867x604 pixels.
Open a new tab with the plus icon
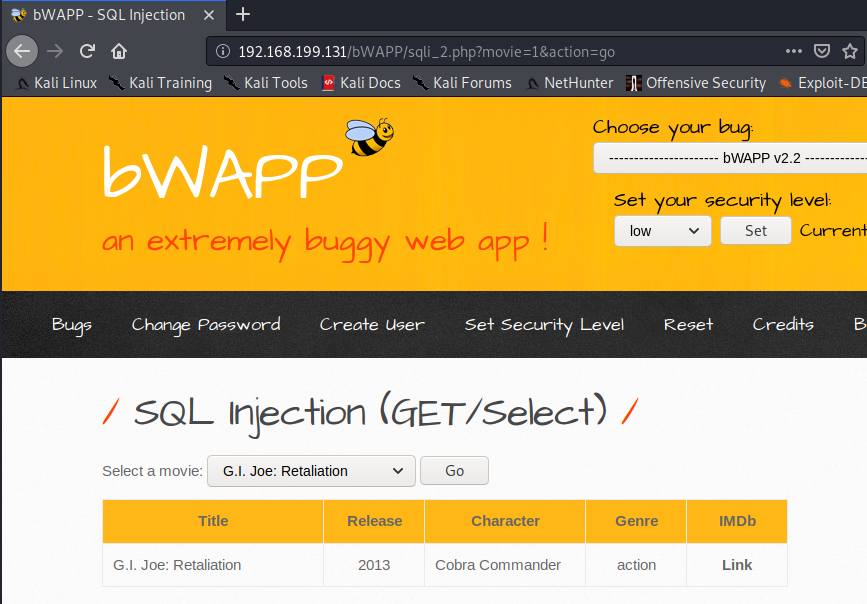coord(243,14)
